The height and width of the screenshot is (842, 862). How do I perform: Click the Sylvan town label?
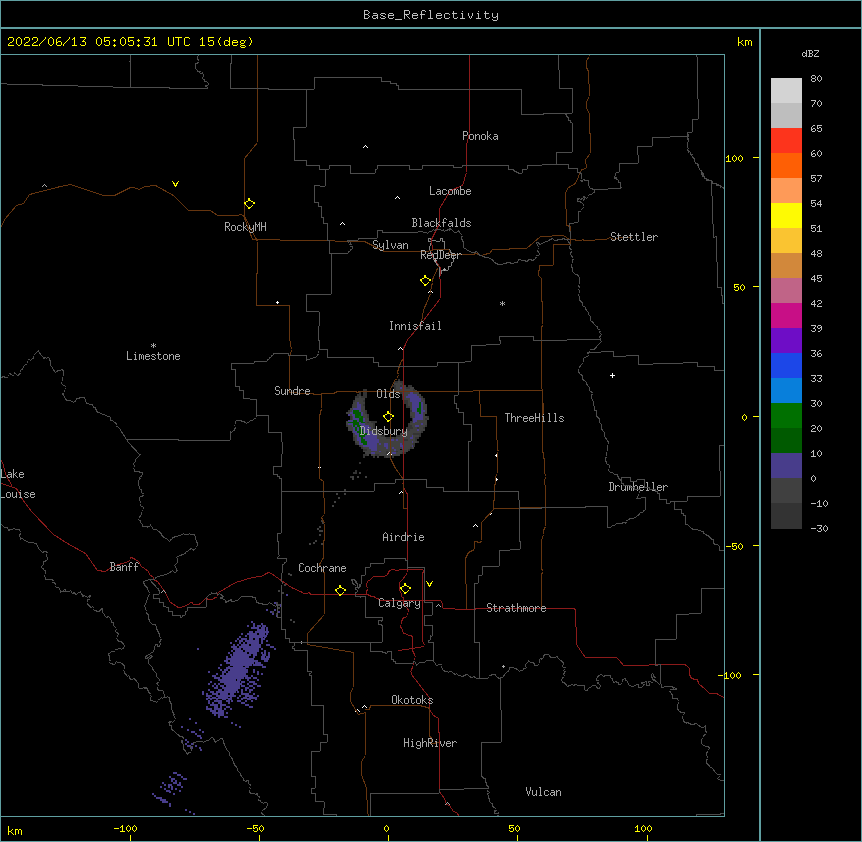[x=390, y=245]
